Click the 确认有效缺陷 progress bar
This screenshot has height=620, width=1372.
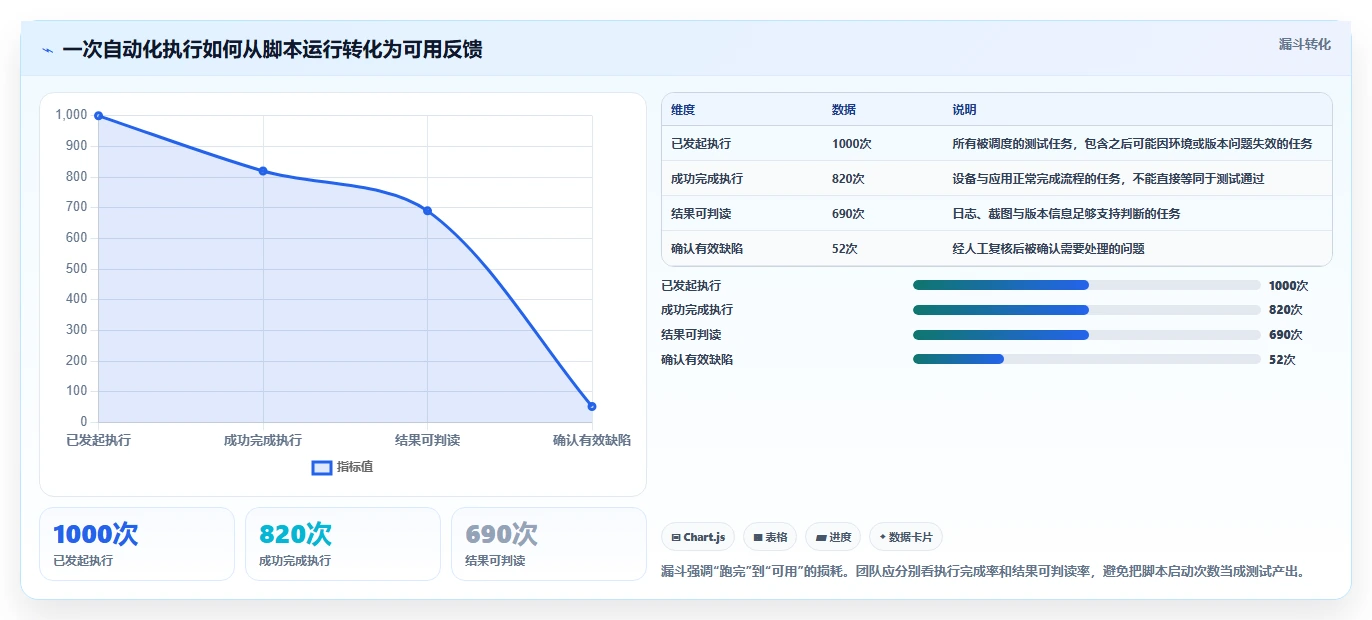coord(1086,359)
